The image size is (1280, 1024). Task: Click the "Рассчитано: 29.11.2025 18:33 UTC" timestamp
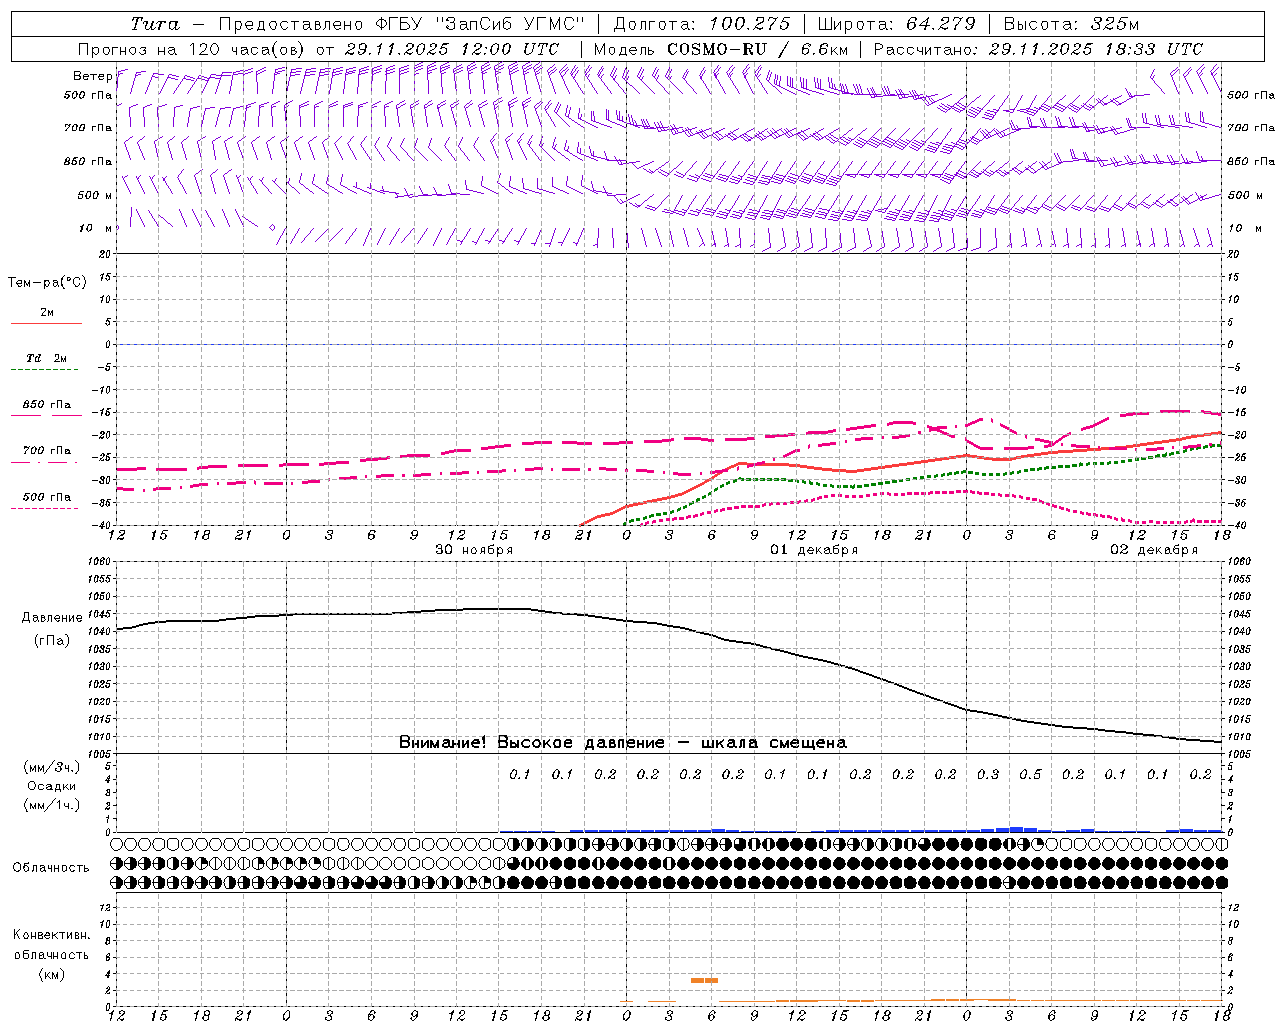point(1038,49)
